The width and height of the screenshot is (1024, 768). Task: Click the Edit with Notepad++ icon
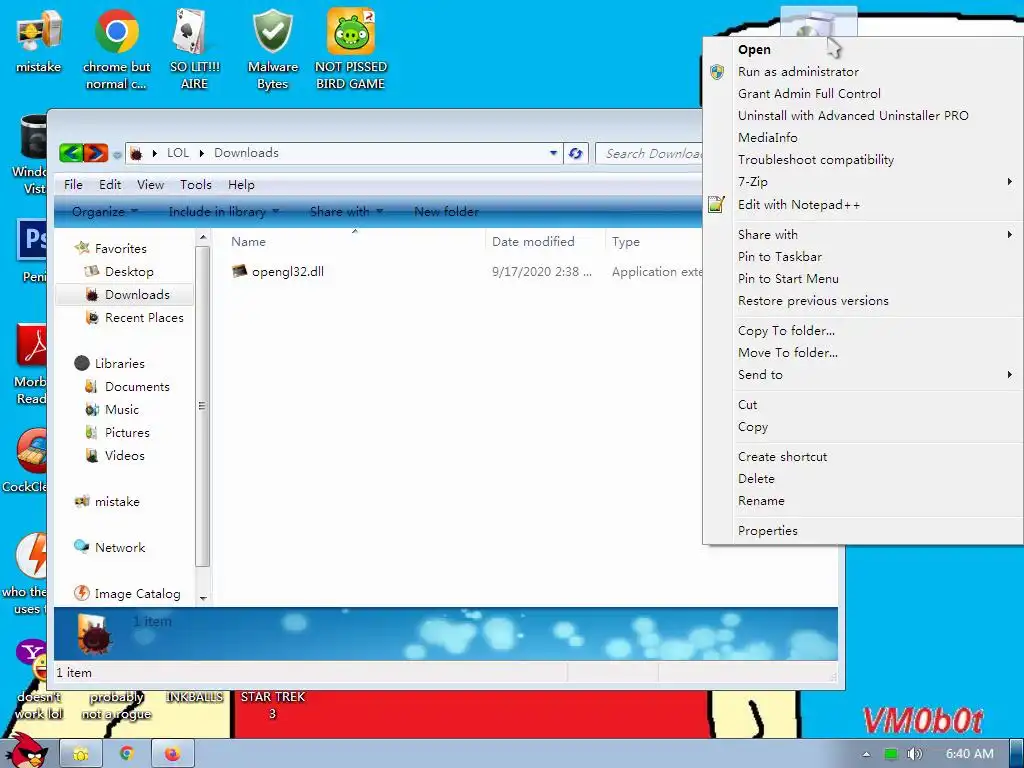click(716, 204)
